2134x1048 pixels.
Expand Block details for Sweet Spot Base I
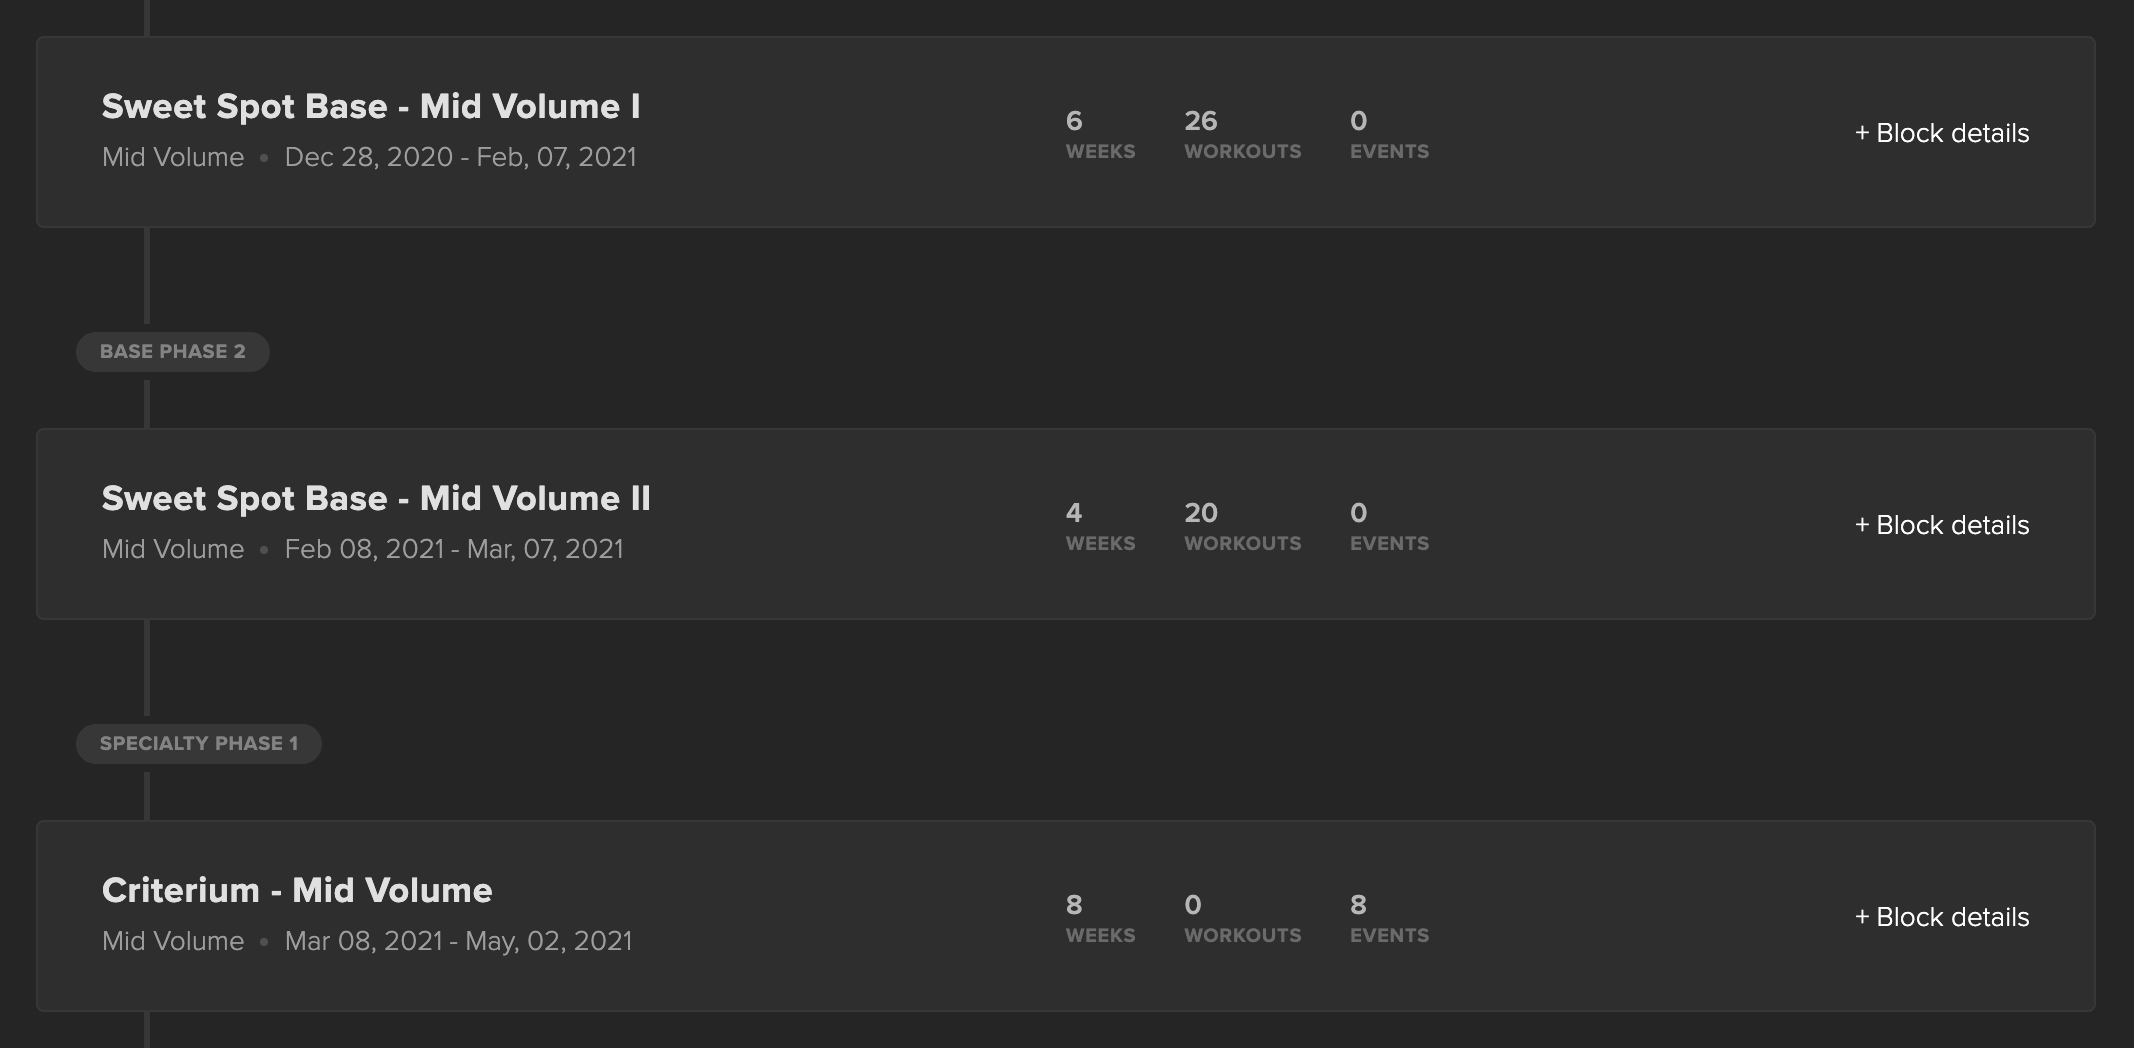(1942, 133)
